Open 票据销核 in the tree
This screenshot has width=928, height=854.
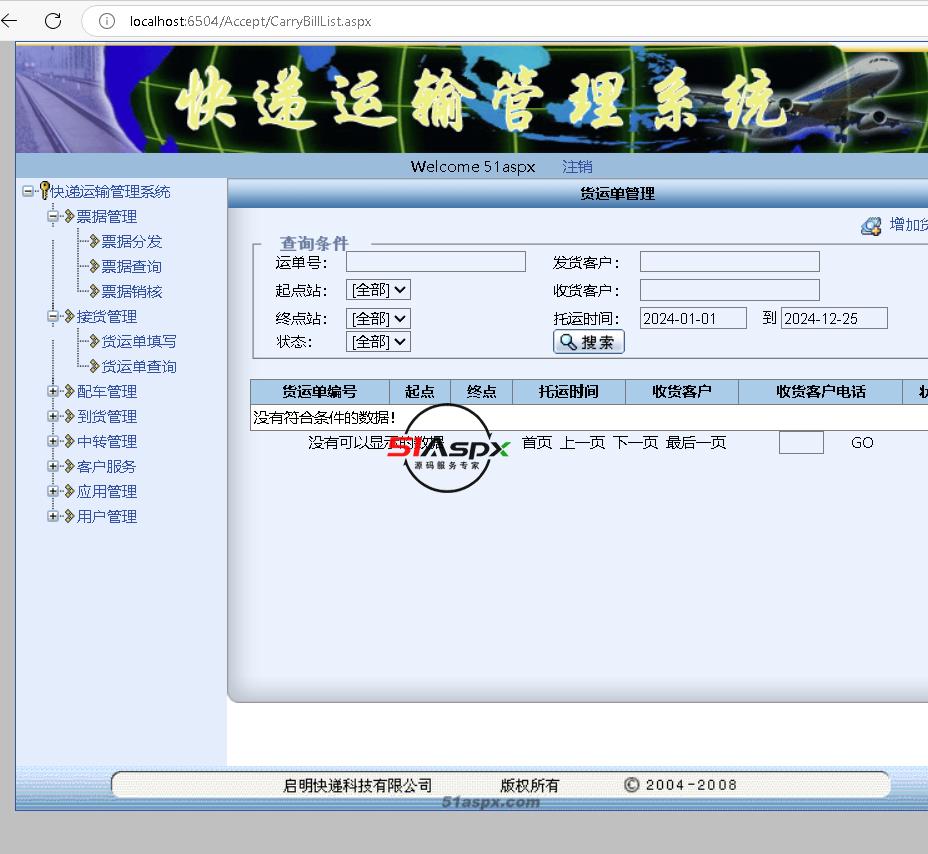131,291
